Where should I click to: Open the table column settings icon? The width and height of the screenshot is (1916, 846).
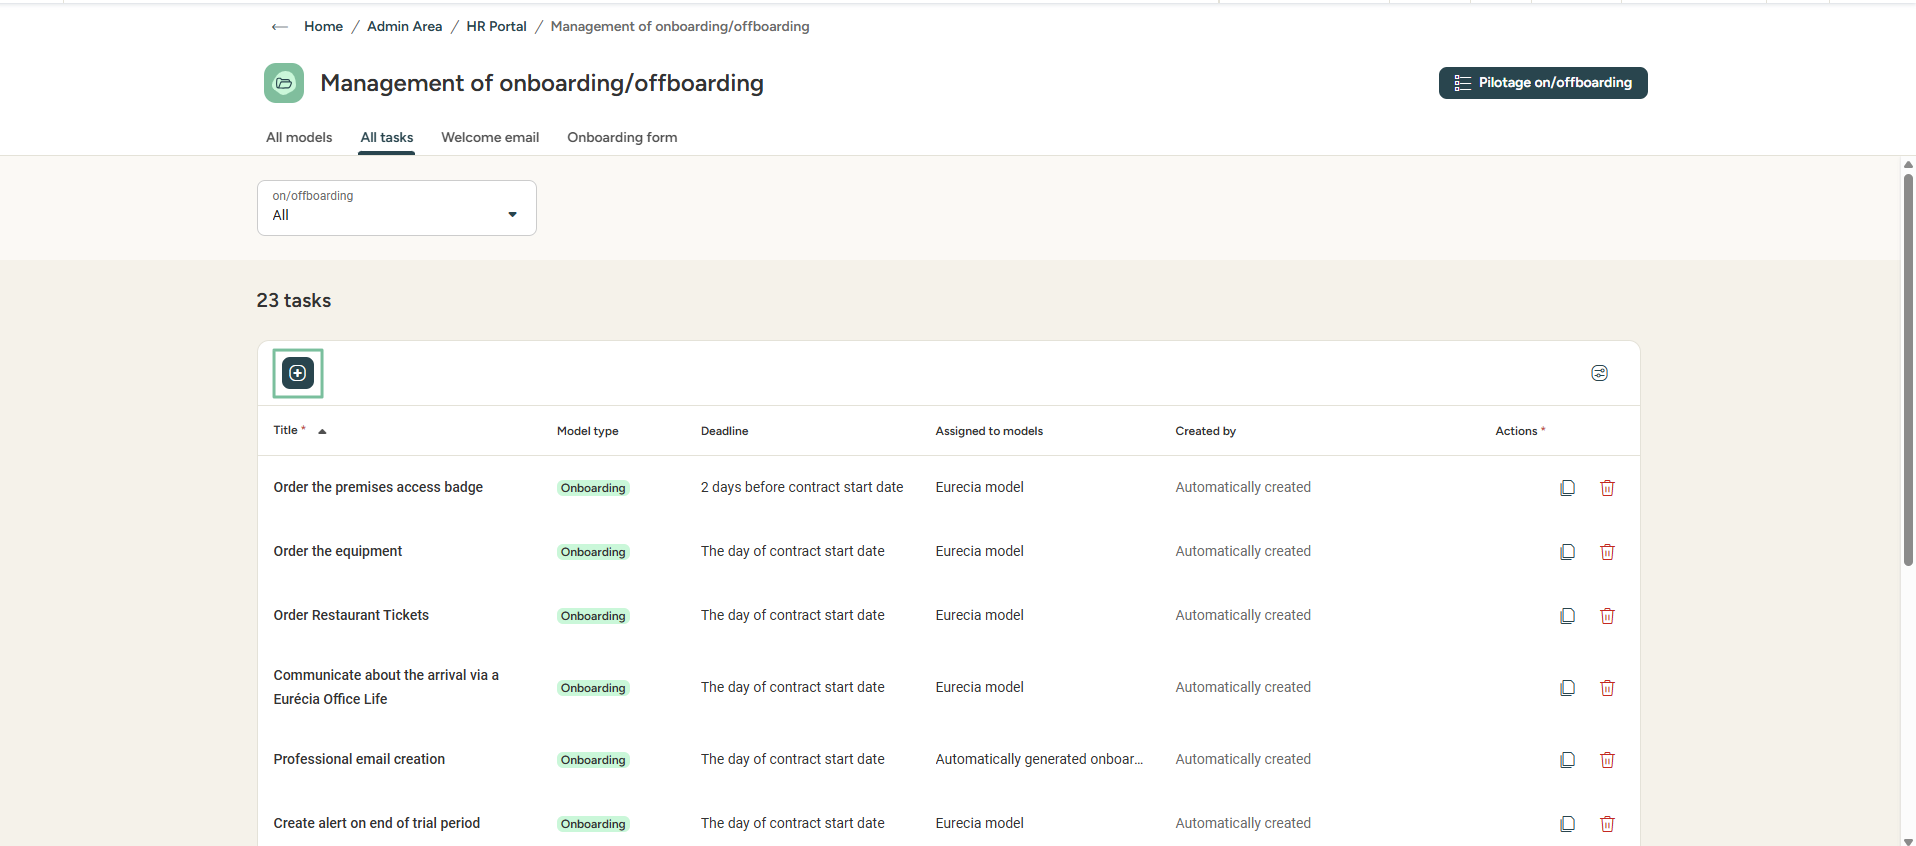(1599, 373)
